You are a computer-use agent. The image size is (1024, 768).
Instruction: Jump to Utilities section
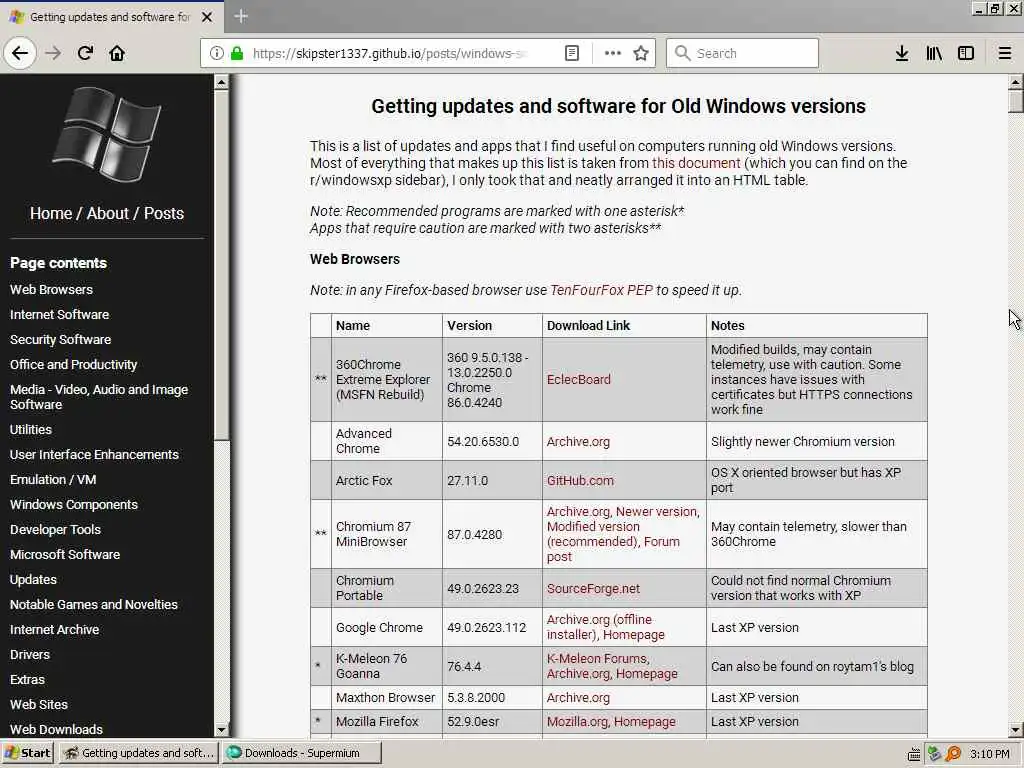[31, 430]
